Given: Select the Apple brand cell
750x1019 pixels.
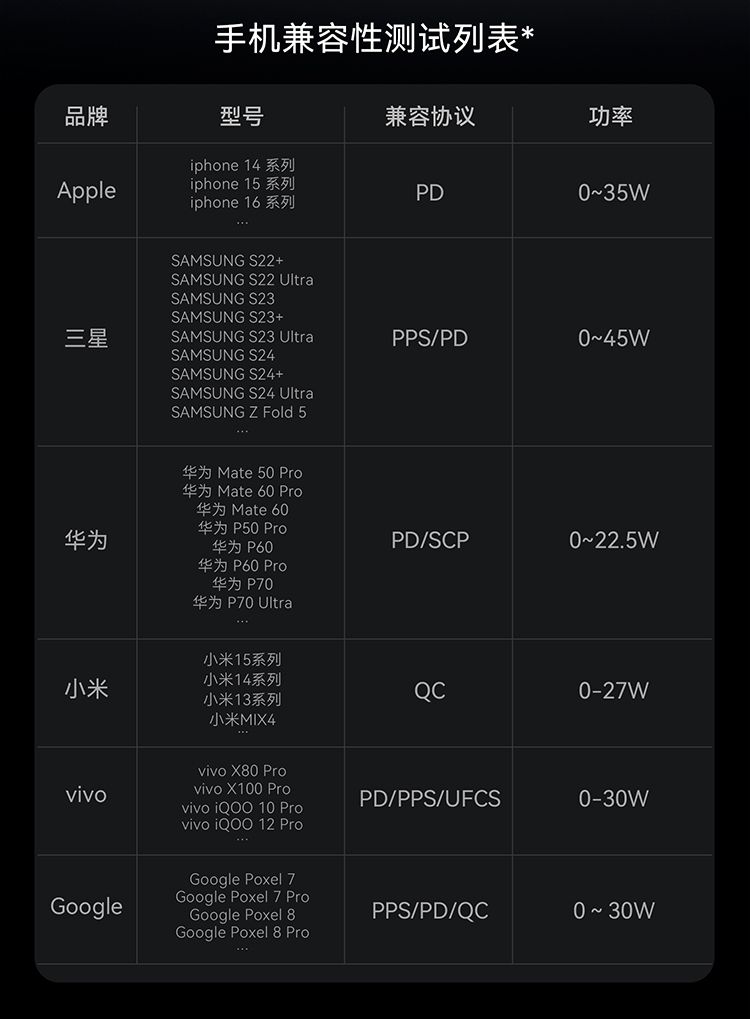Looking at the screenshot, I should coord(86,191).
